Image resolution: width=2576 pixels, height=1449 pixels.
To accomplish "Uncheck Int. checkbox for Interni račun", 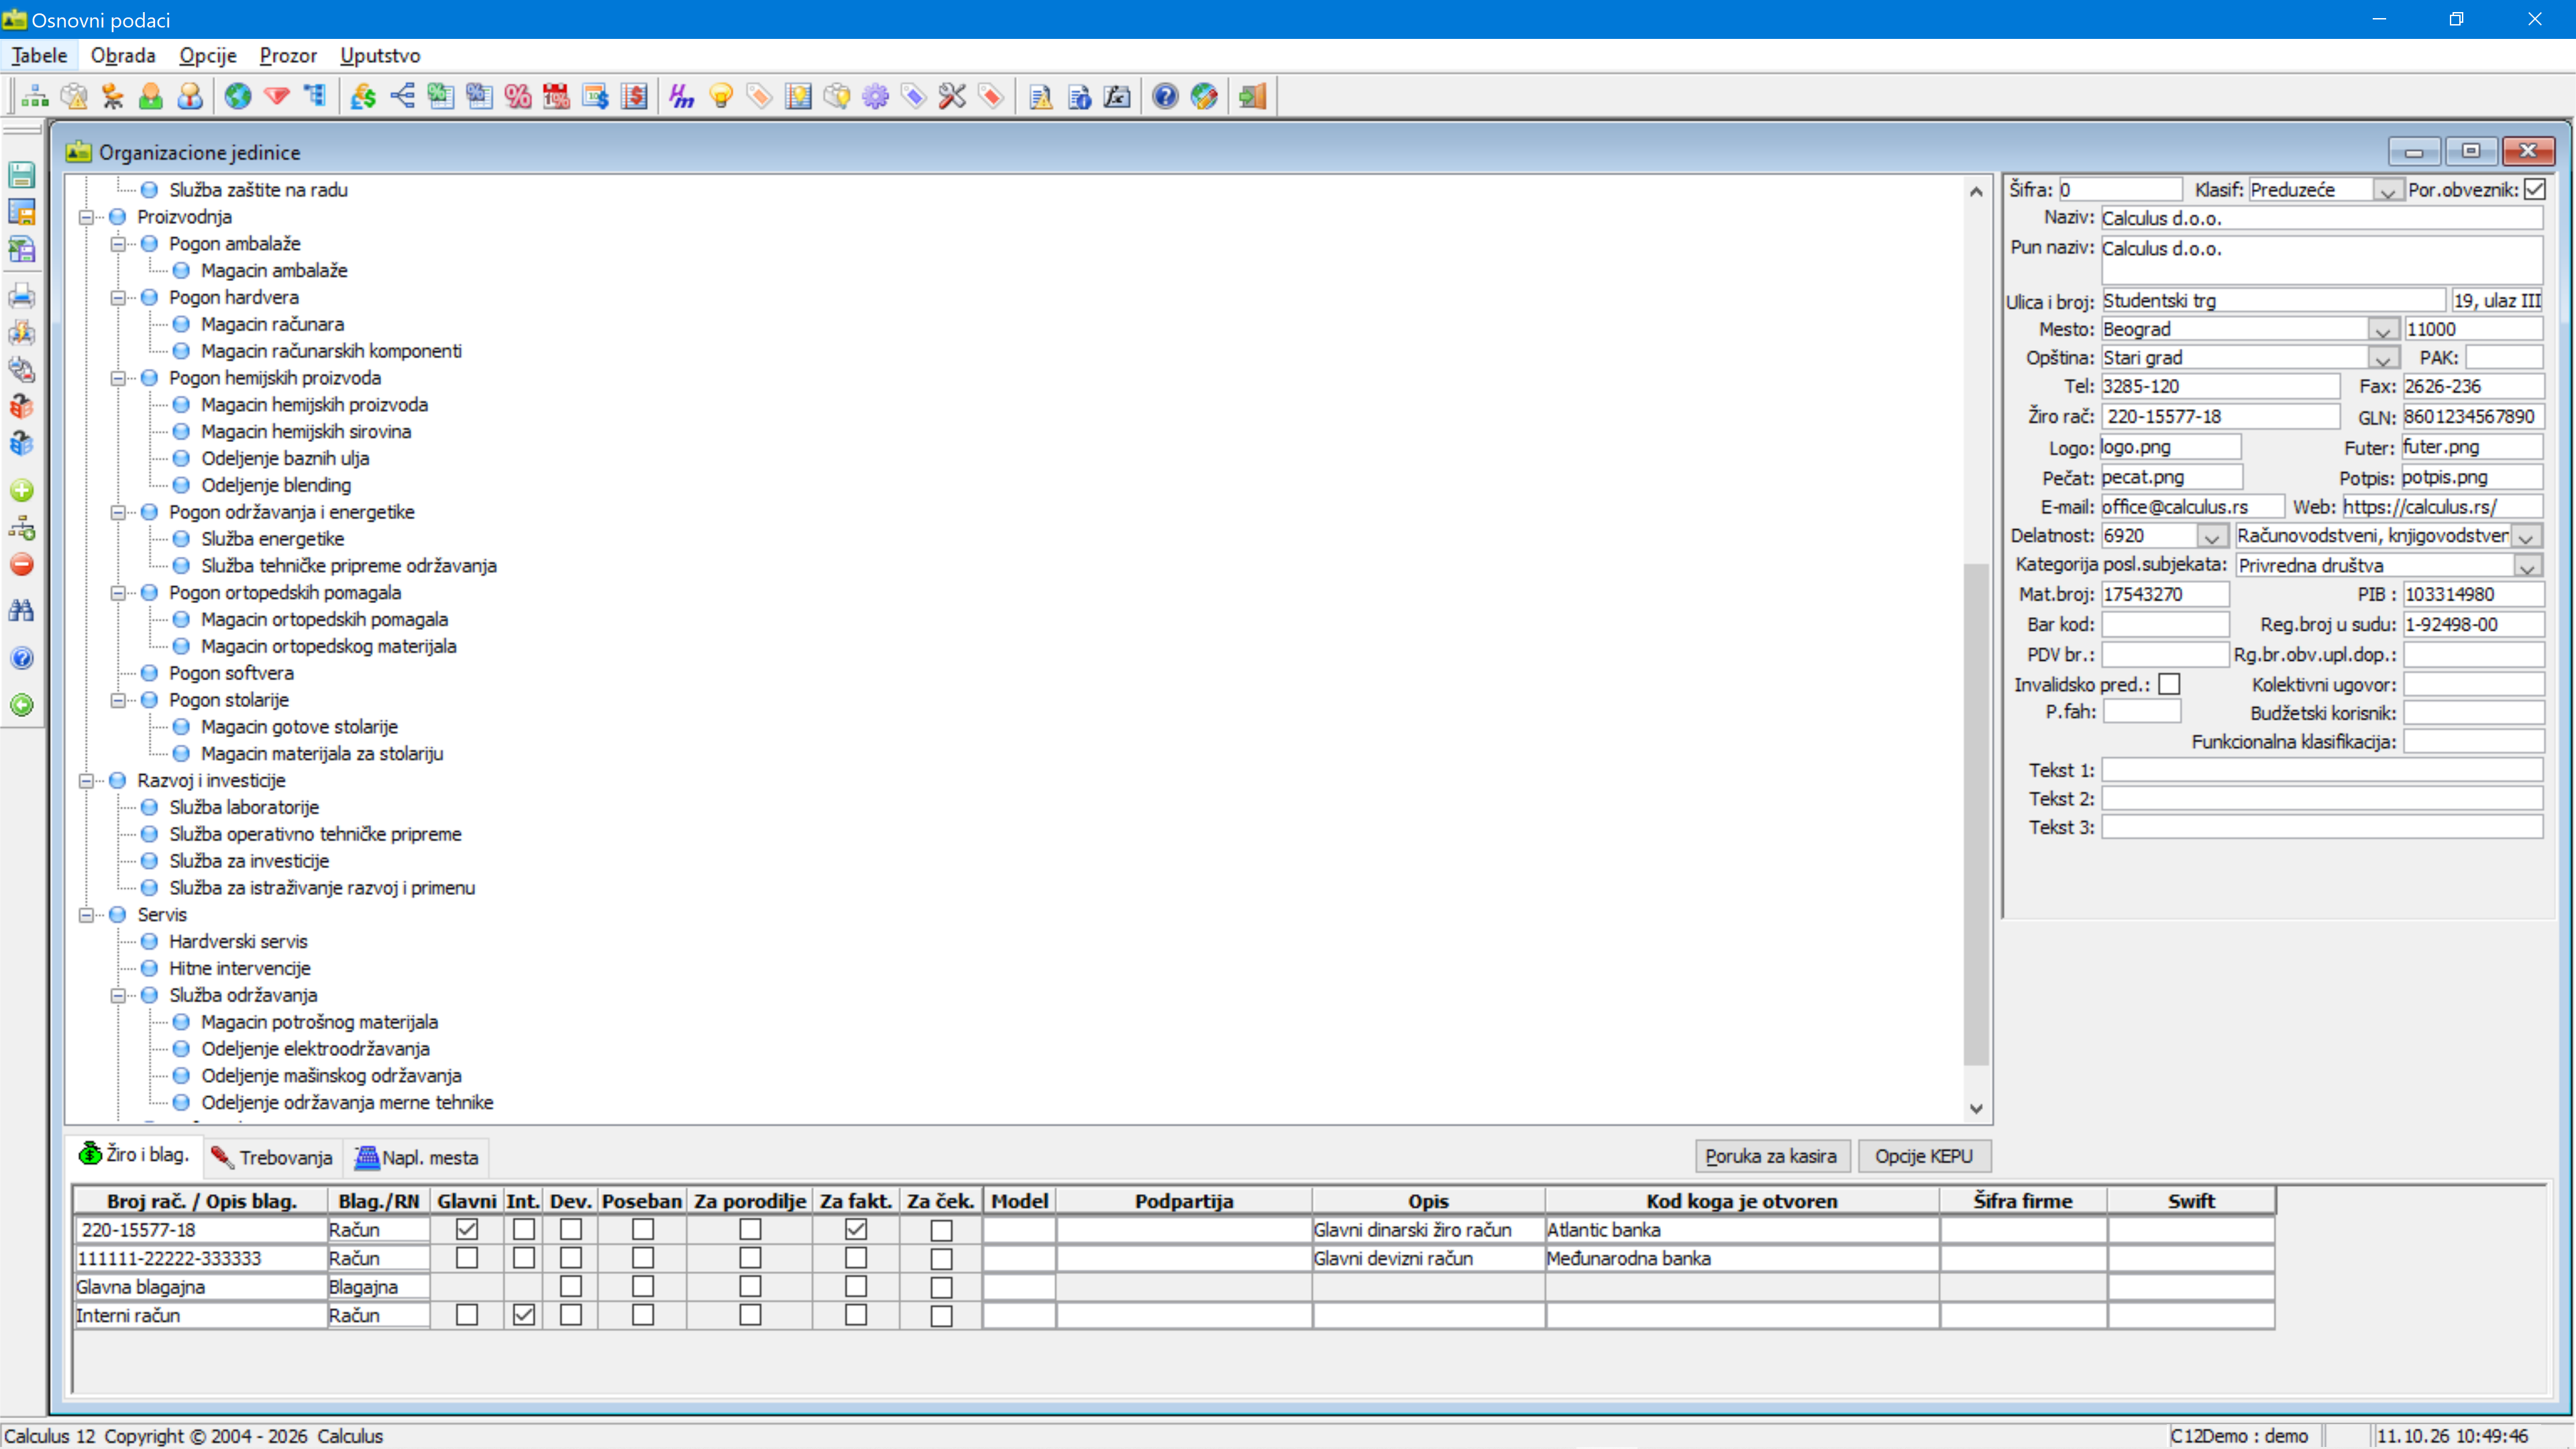I will [523, 1315].
